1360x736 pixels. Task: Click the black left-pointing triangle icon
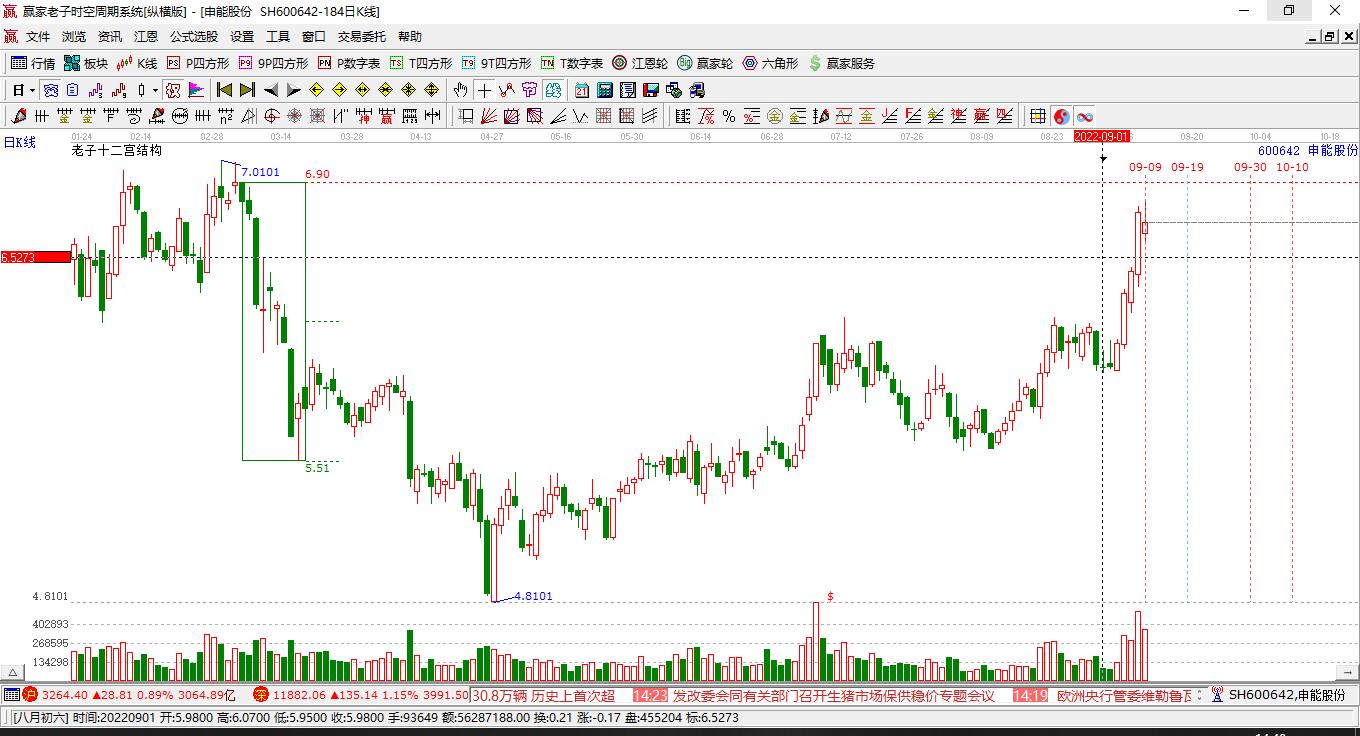tap(270, 90)
